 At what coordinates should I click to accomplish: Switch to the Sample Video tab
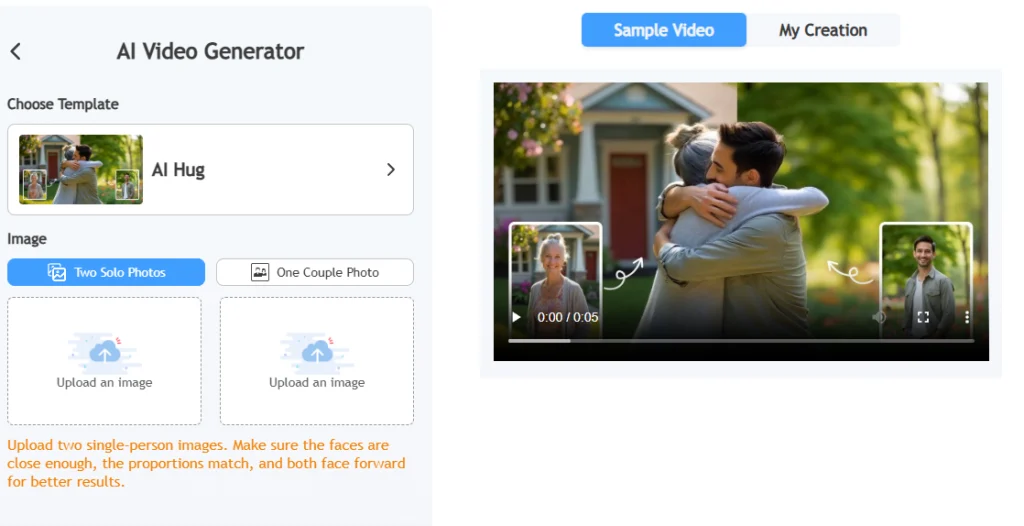pos(664,30)
